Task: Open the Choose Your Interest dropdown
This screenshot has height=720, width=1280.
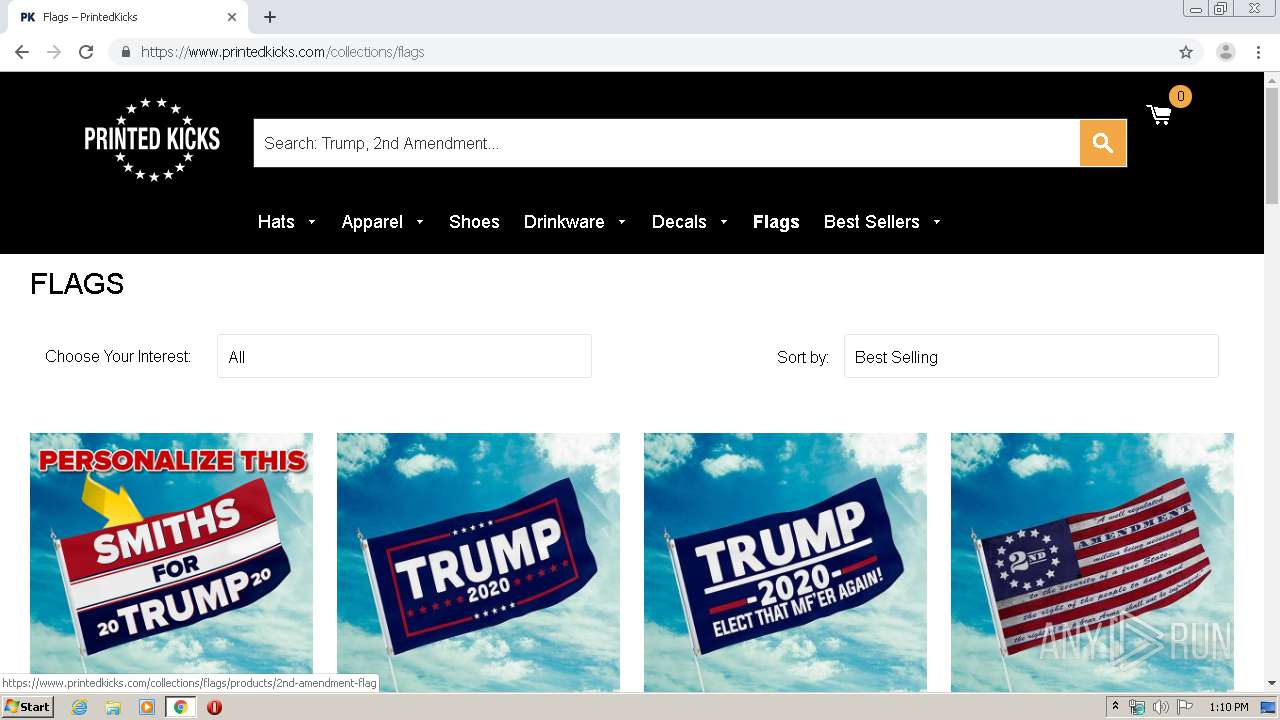Action: 404,356
